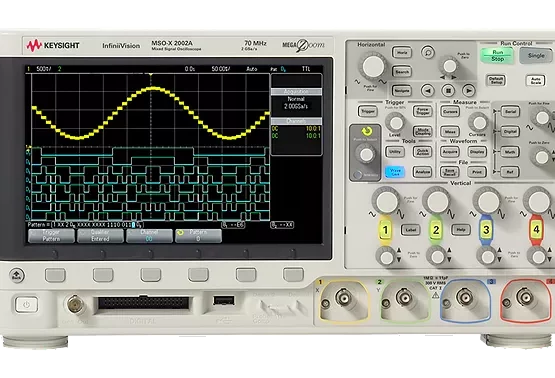The width and height of the screenshot is (555, 378).
Task: Toggle blue channel 3 button
Action: pos(486,230)
